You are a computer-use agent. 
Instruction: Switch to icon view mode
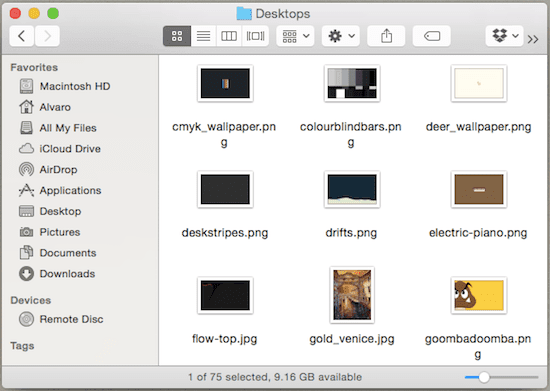click(177, 36)
